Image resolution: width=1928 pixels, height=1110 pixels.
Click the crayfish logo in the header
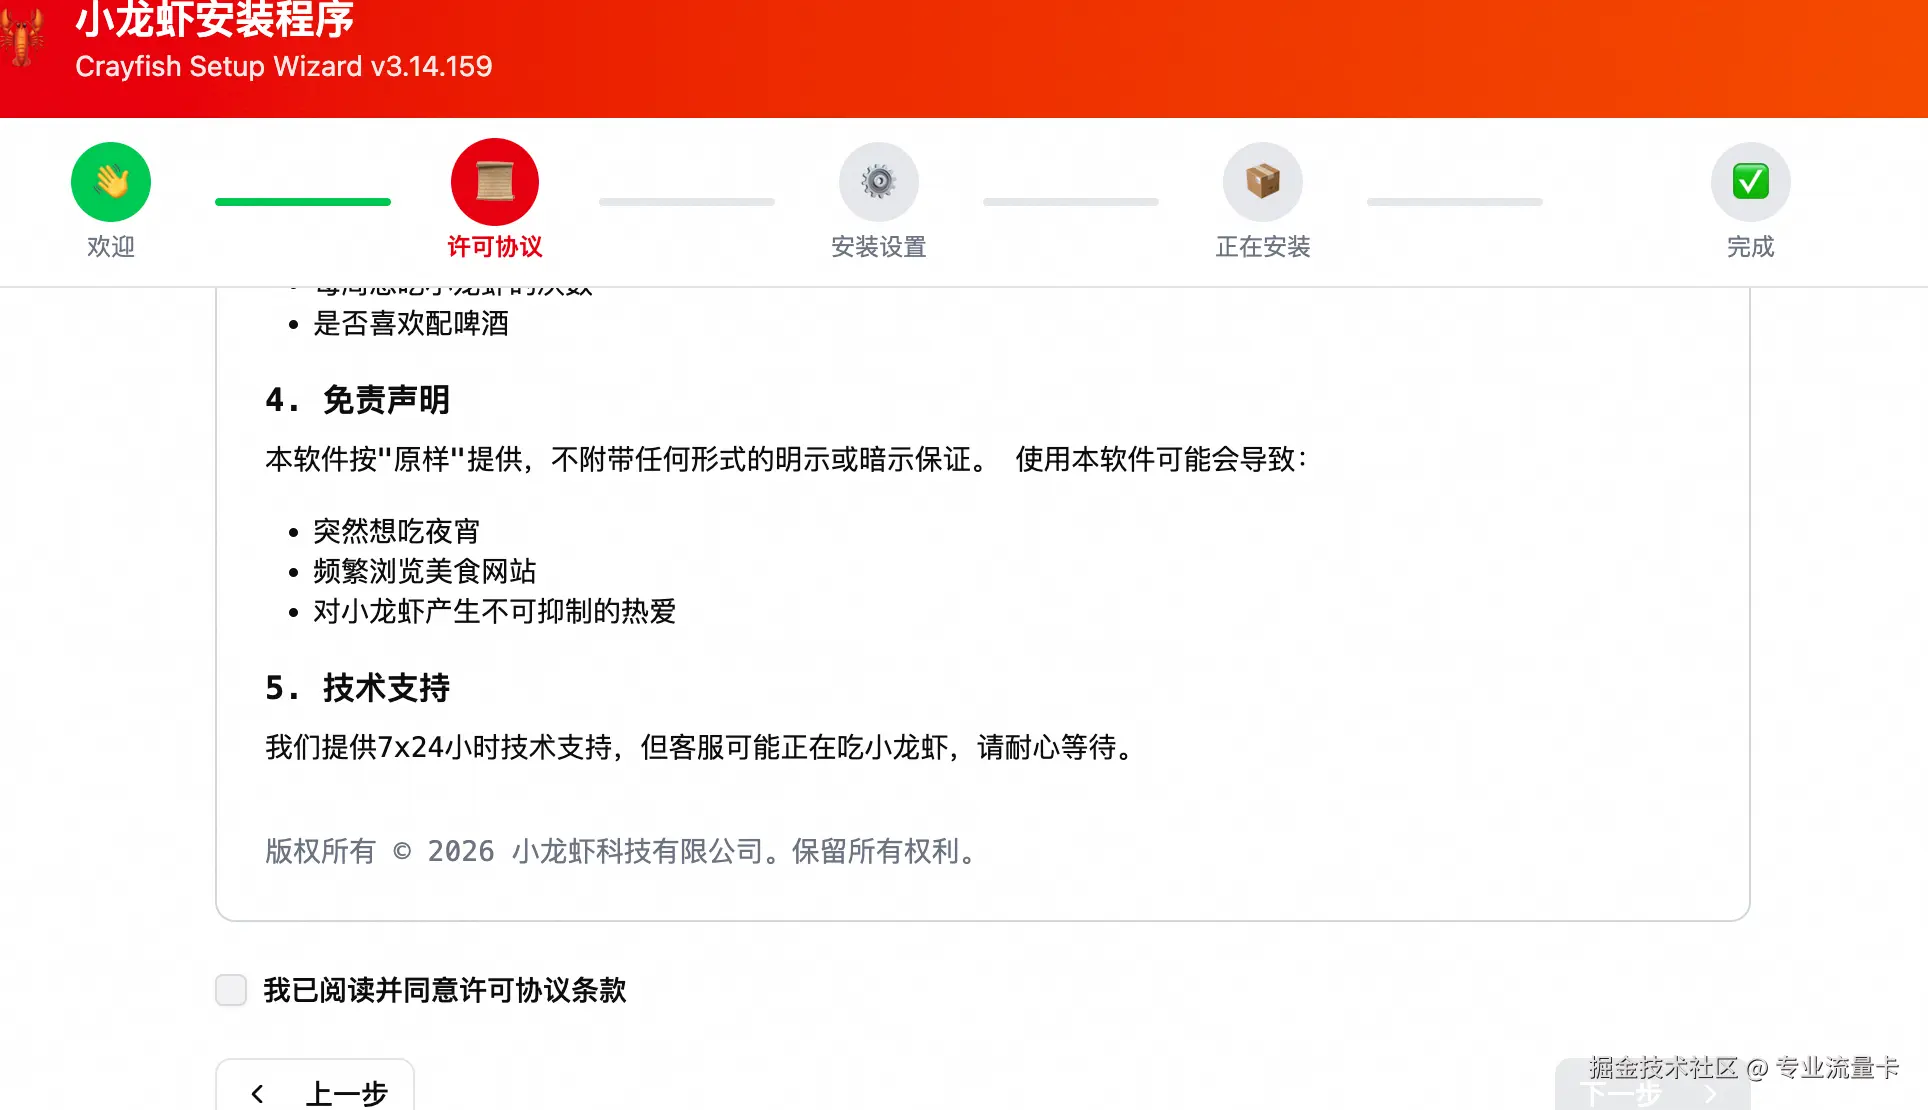[x=22, y=38]
